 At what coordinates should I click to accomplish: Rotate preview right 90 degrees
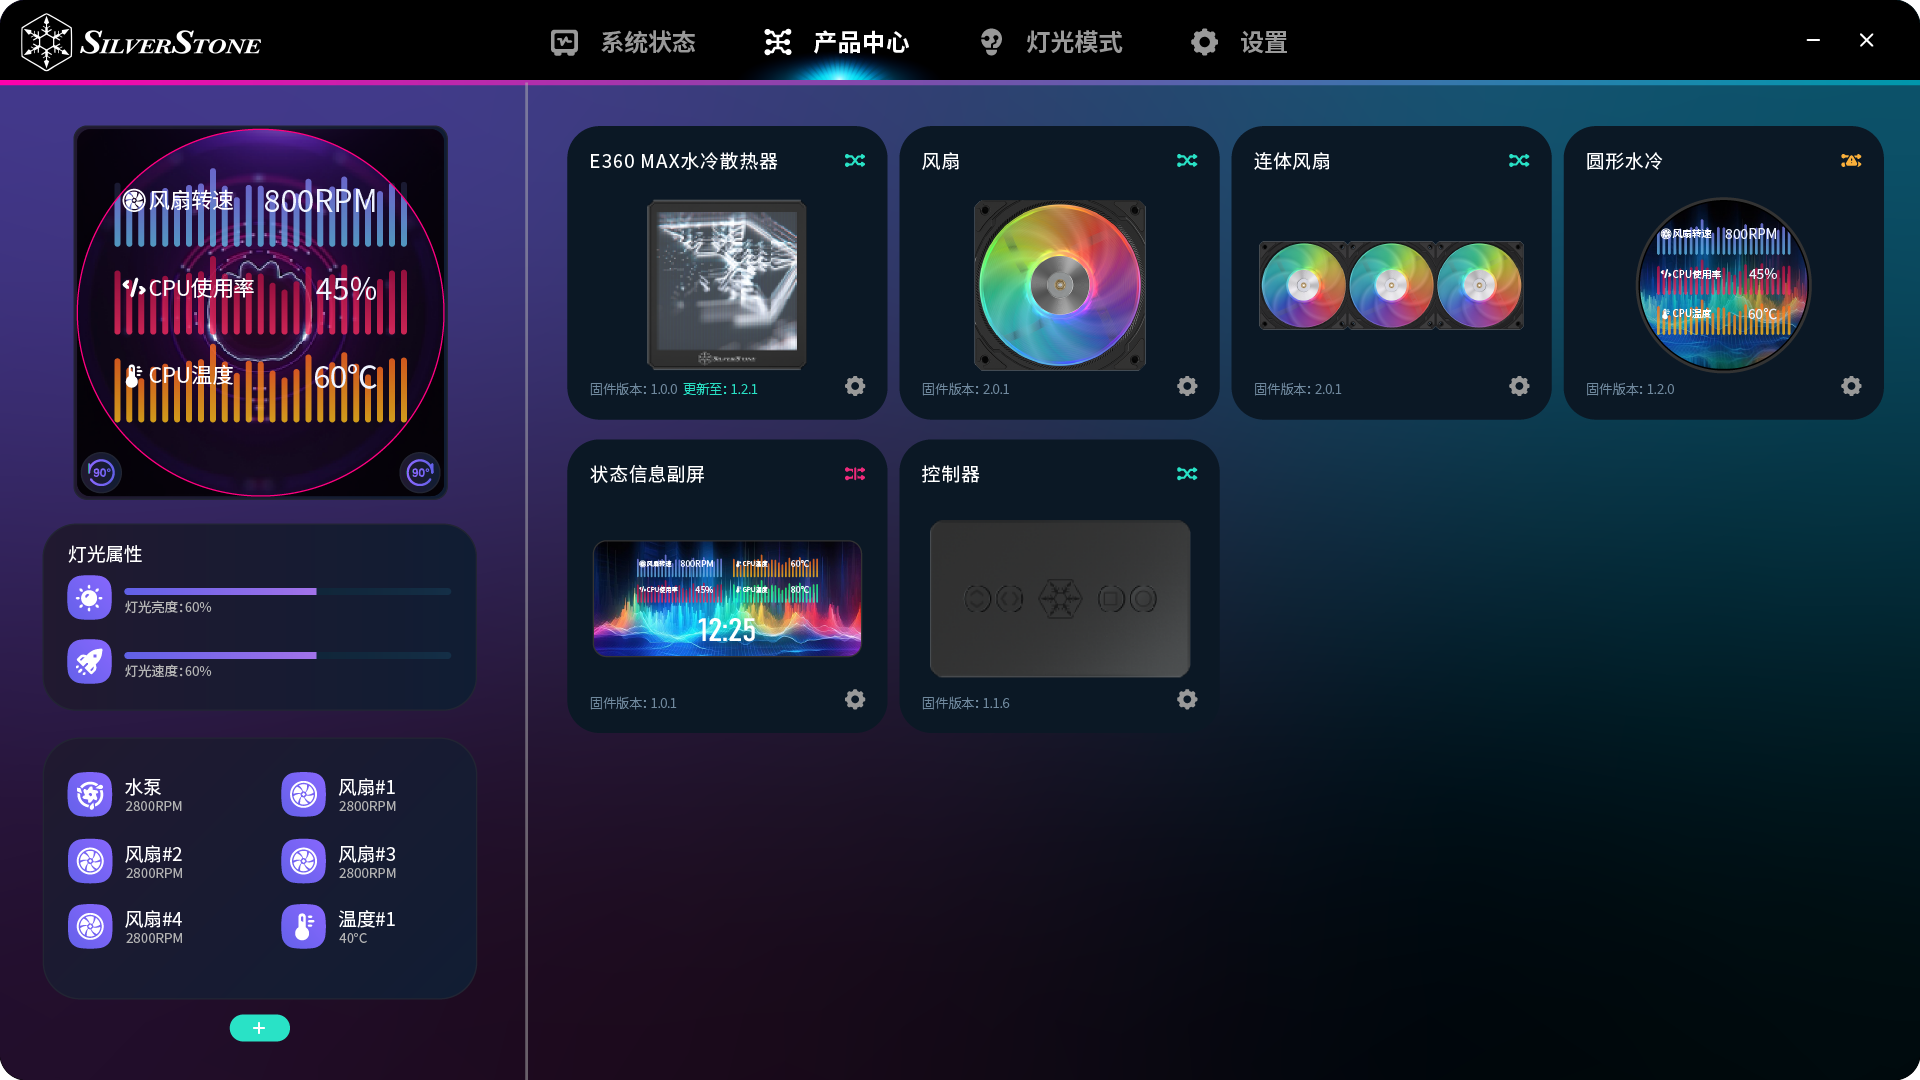420,472
